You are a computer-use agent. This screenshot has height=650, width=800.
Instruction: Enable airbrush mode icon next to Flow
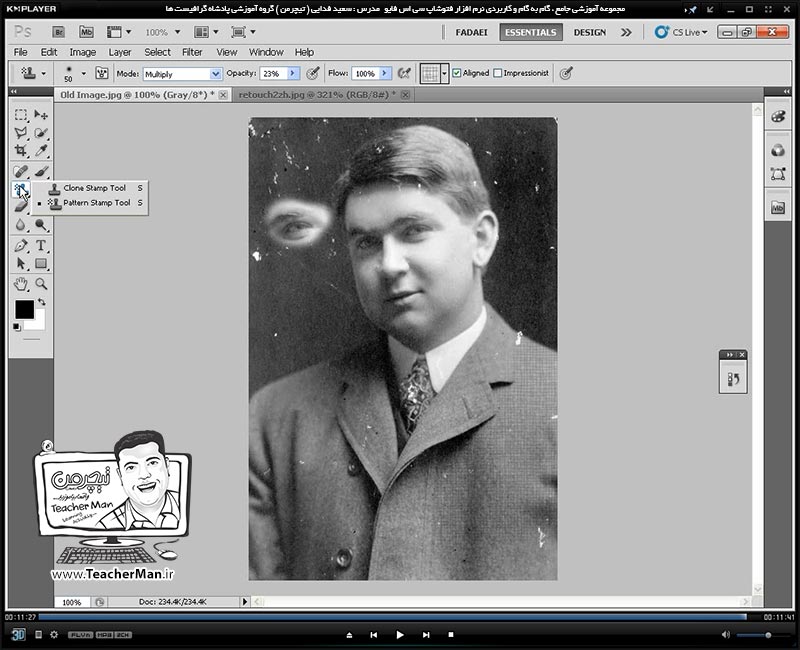[x=404, y=73]
